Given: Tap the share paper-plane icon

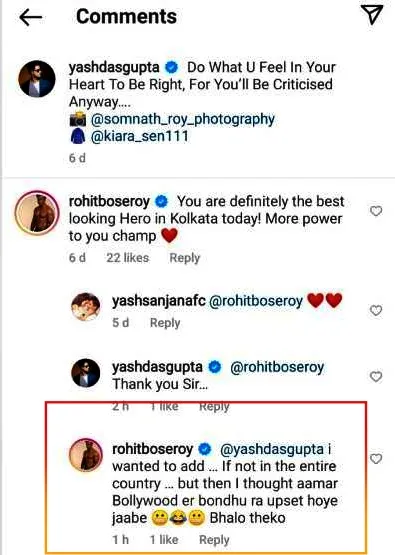Looking at the screenshot, I should [x=372, y=15].
